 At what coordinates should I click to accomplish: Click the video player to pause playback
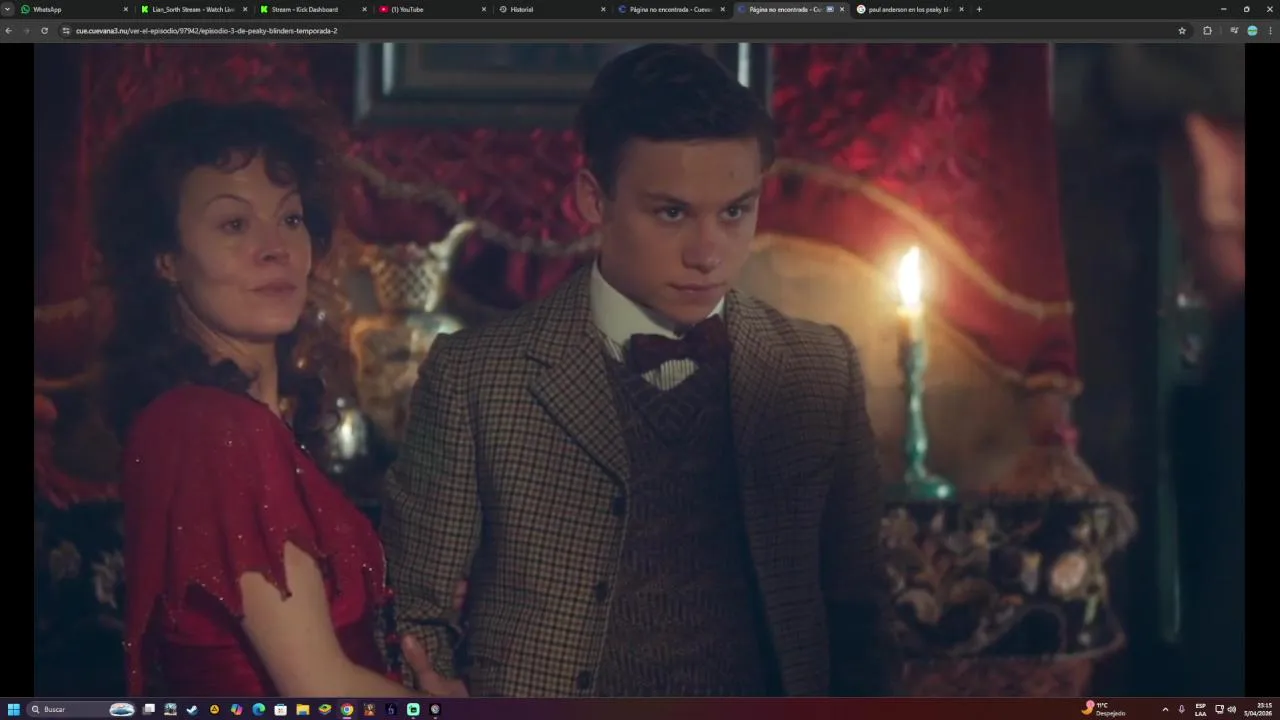pos(640,369)
